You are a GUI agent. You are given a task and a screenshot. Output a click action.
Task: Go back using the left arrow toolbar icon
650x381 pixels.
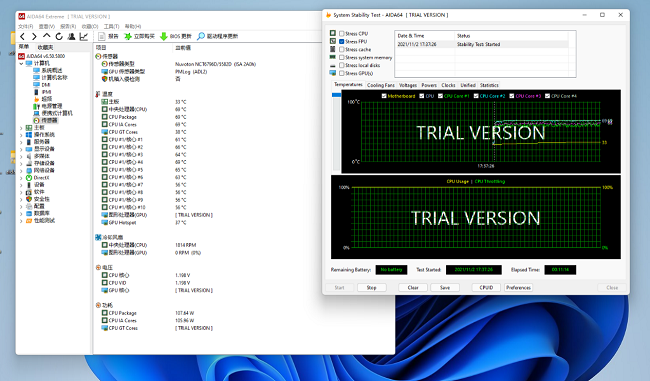tap(23, 36)
